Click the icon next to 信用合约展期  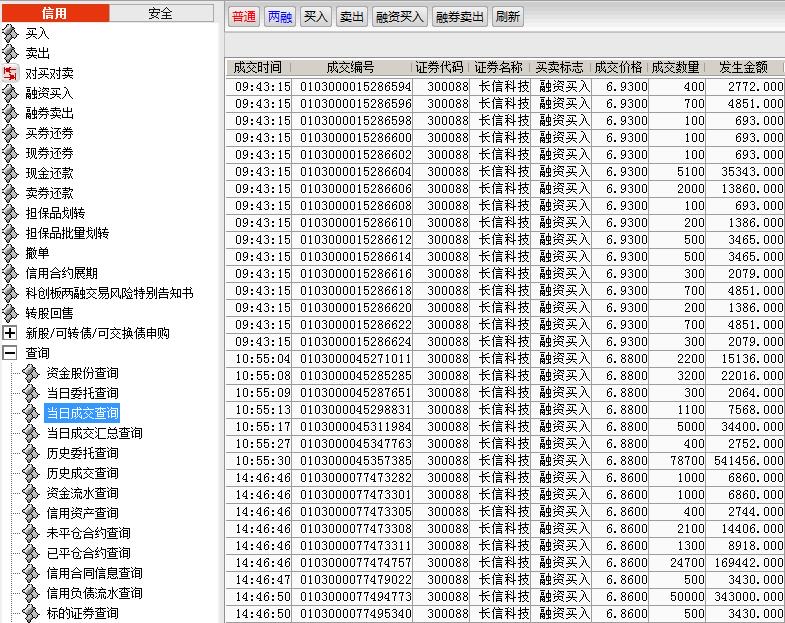point(10,273)
